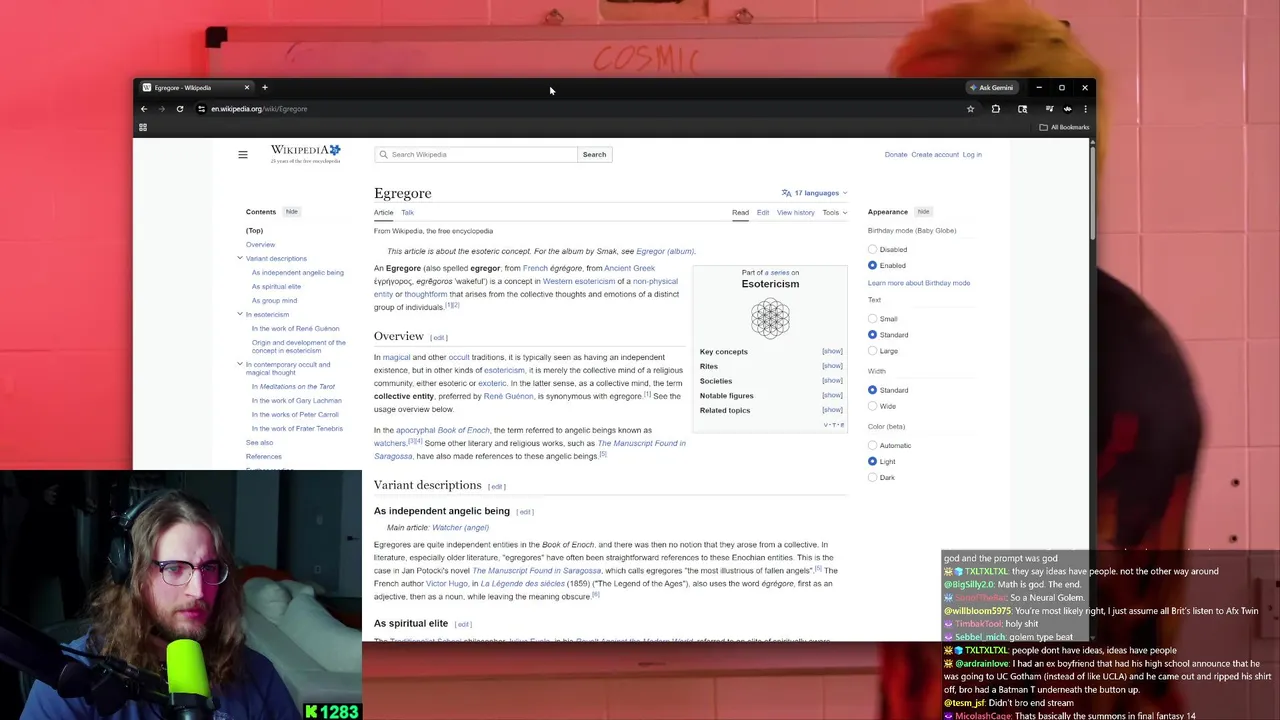The image size is (1280, 720).
Task: Open the Wikipedia hamburger main menu
Action: 243,155
